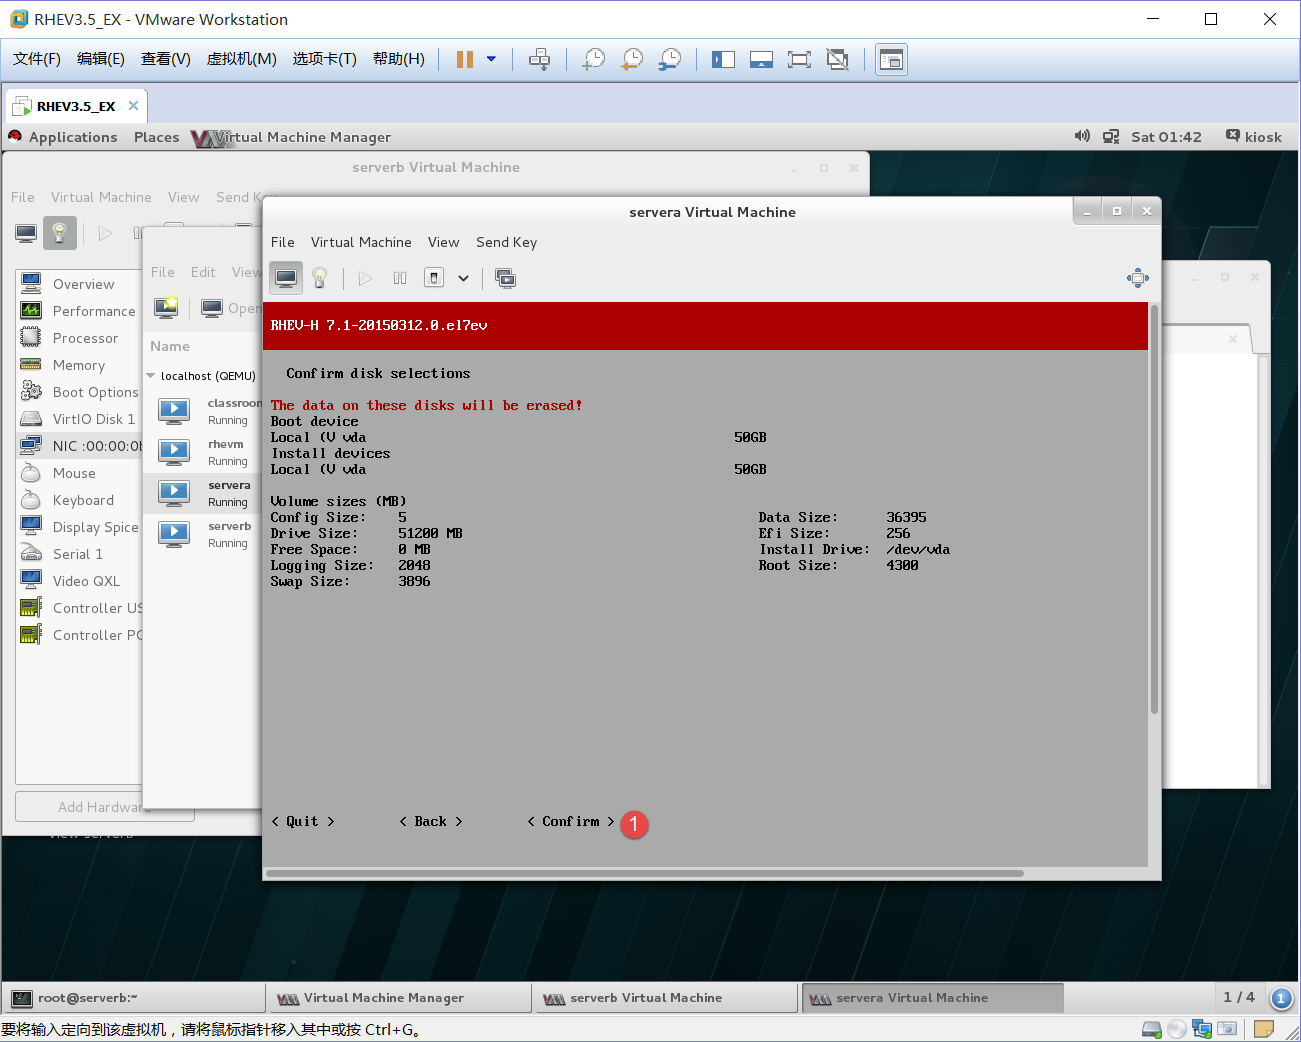Switch to Virtual Machine Manager taskbar entry
Image resolution: width=1301 pixels, height=1042 pixels.
pyautogui.click(x=400, y=998)
